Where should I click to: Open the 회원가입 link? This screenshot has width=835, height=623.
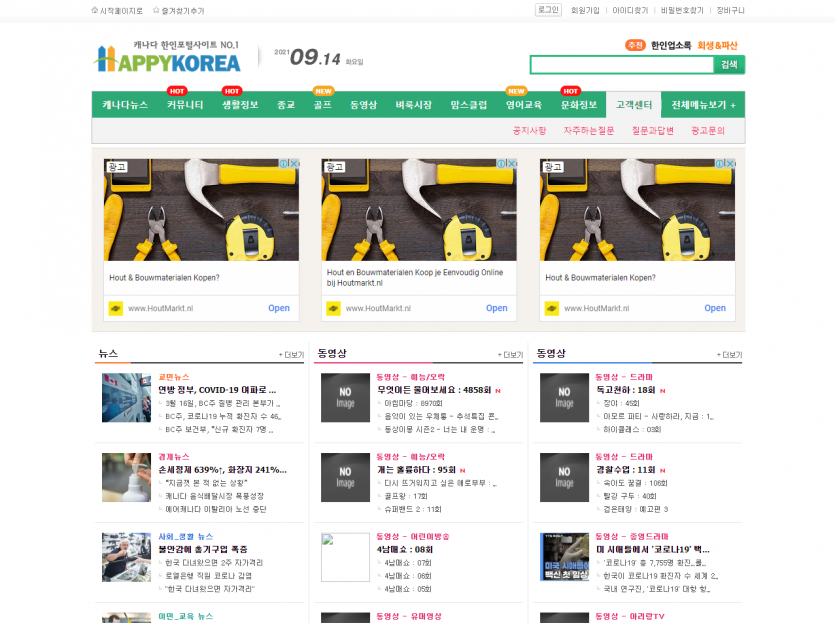[585, 11]
